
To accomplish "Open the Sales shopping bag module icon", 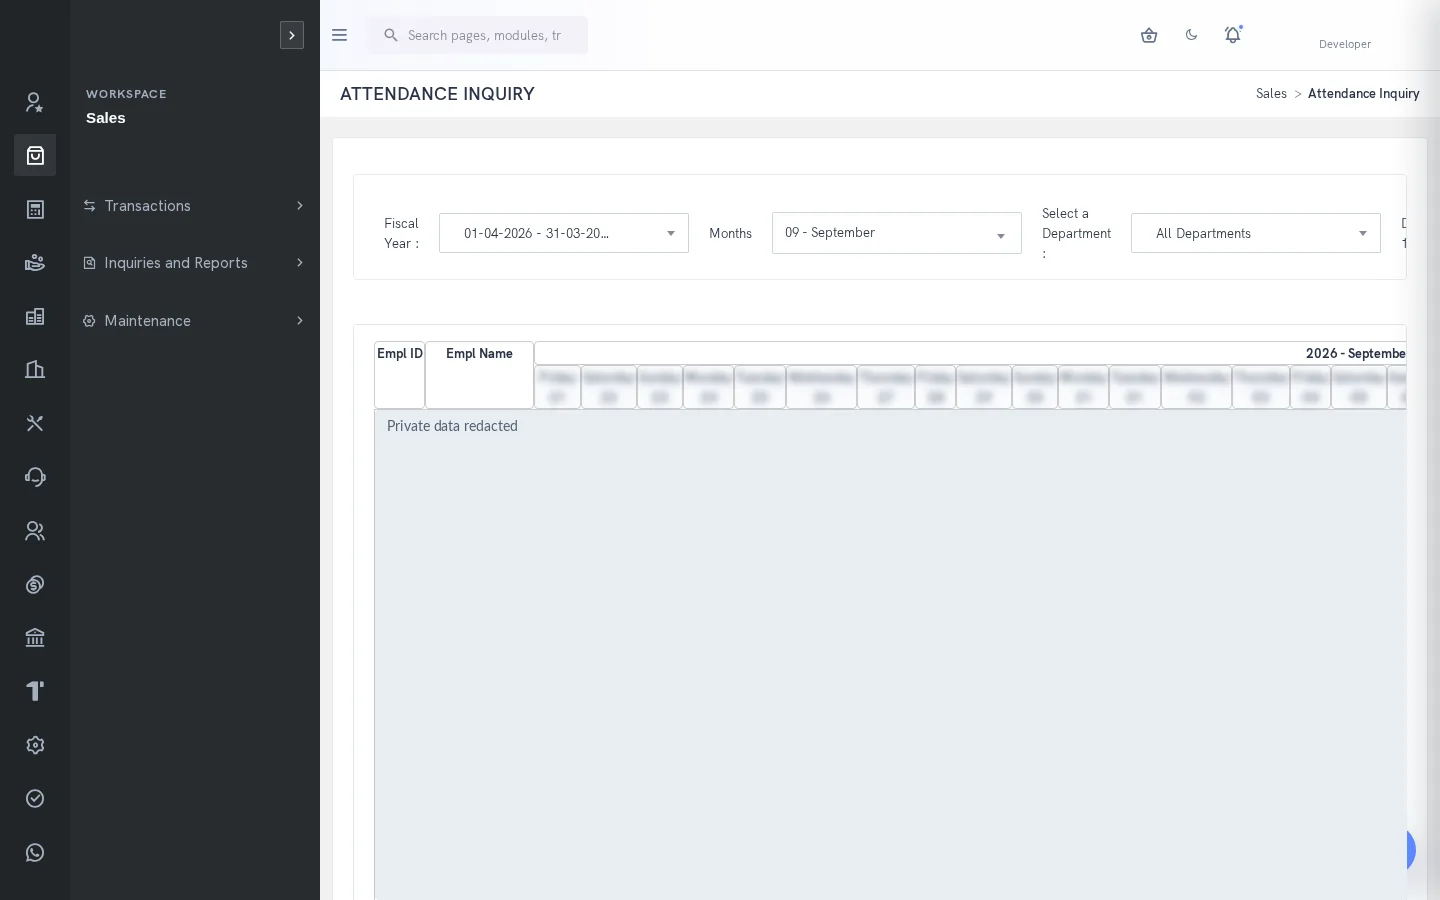I will pyautogui.click(x=35, y=155).
